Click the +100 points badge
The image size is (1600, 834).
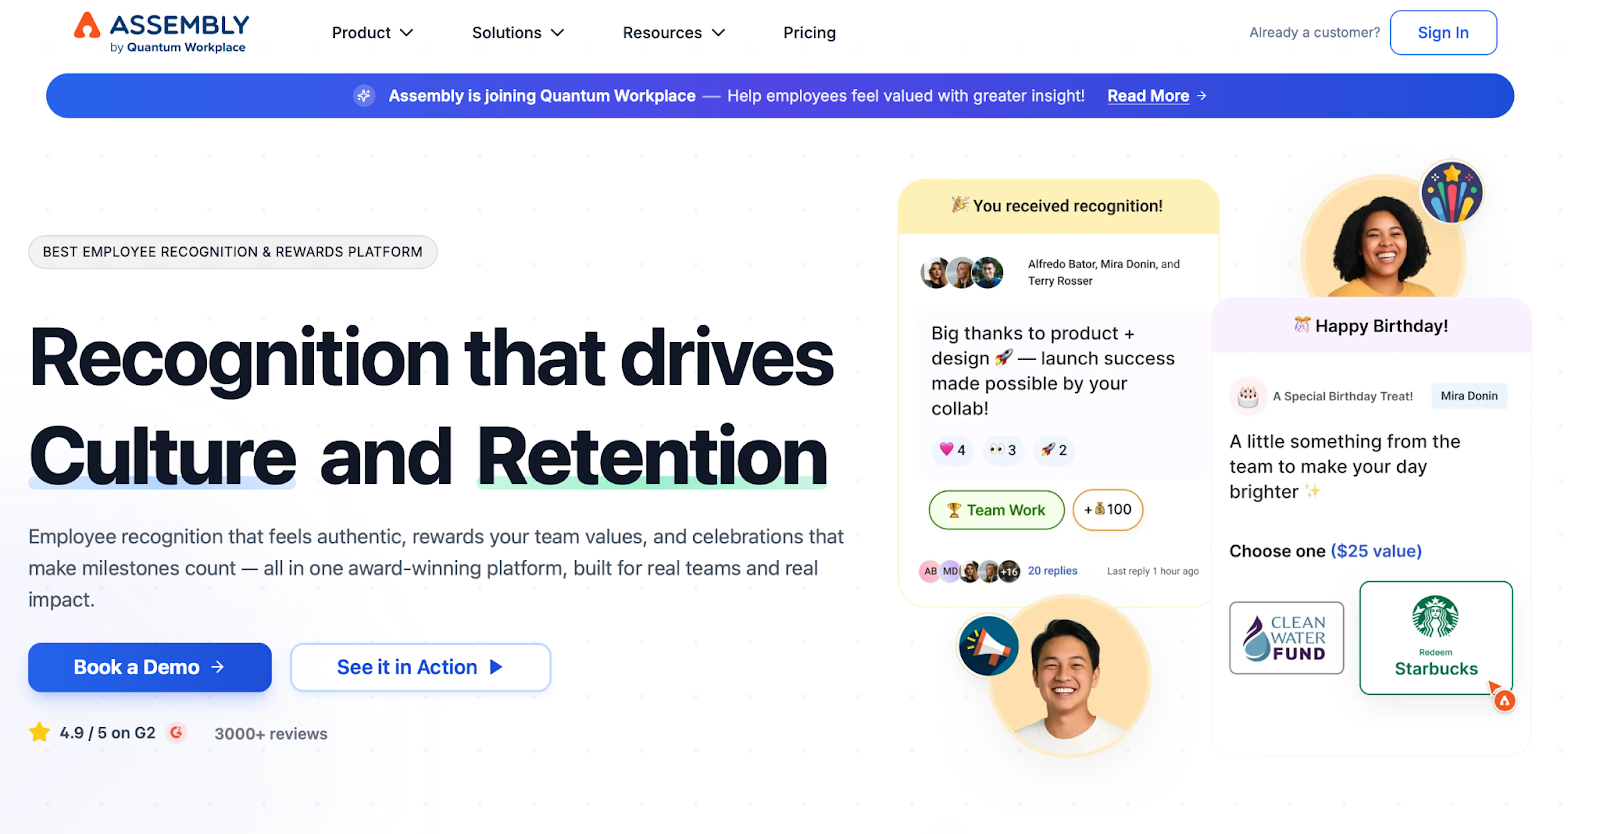[x=1108, y=510]
